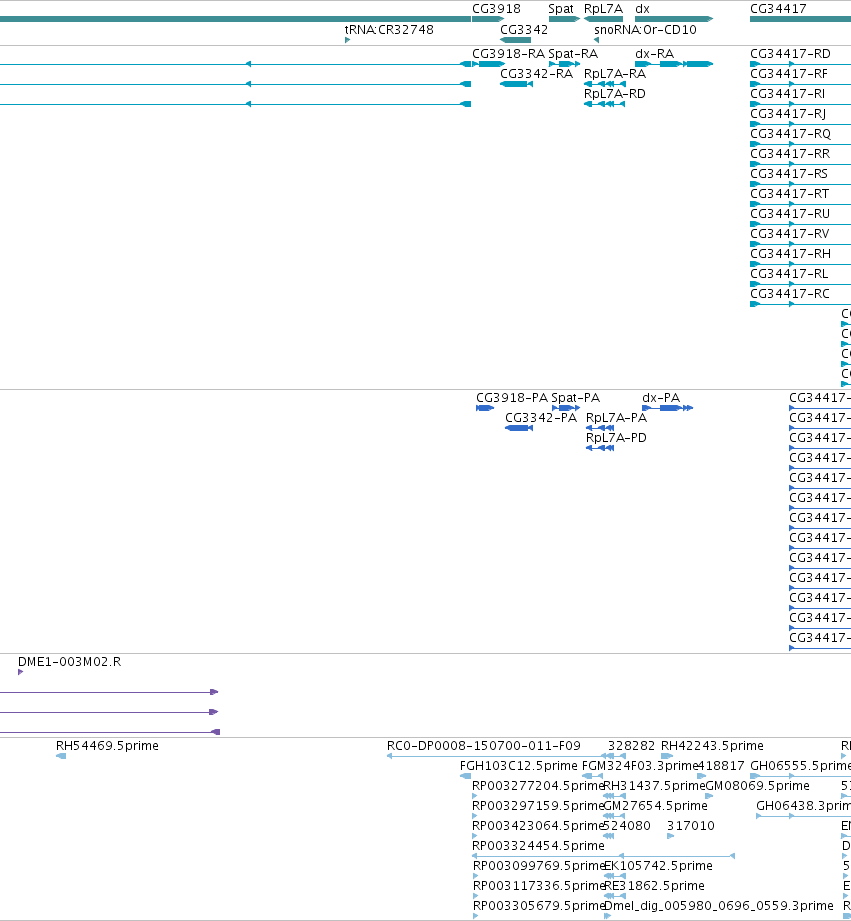The image size is (851, 921).
Task: Click the Dmel_dig_005980_0696_0559.3prime feature
Action: point(607,916)
